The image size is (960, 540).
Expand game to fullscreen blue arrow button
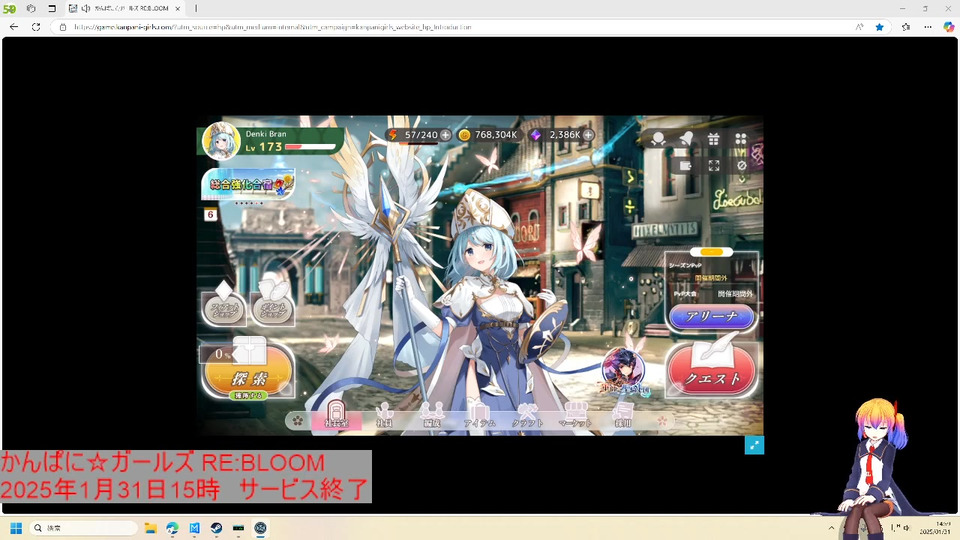click(x=754, y=445)
